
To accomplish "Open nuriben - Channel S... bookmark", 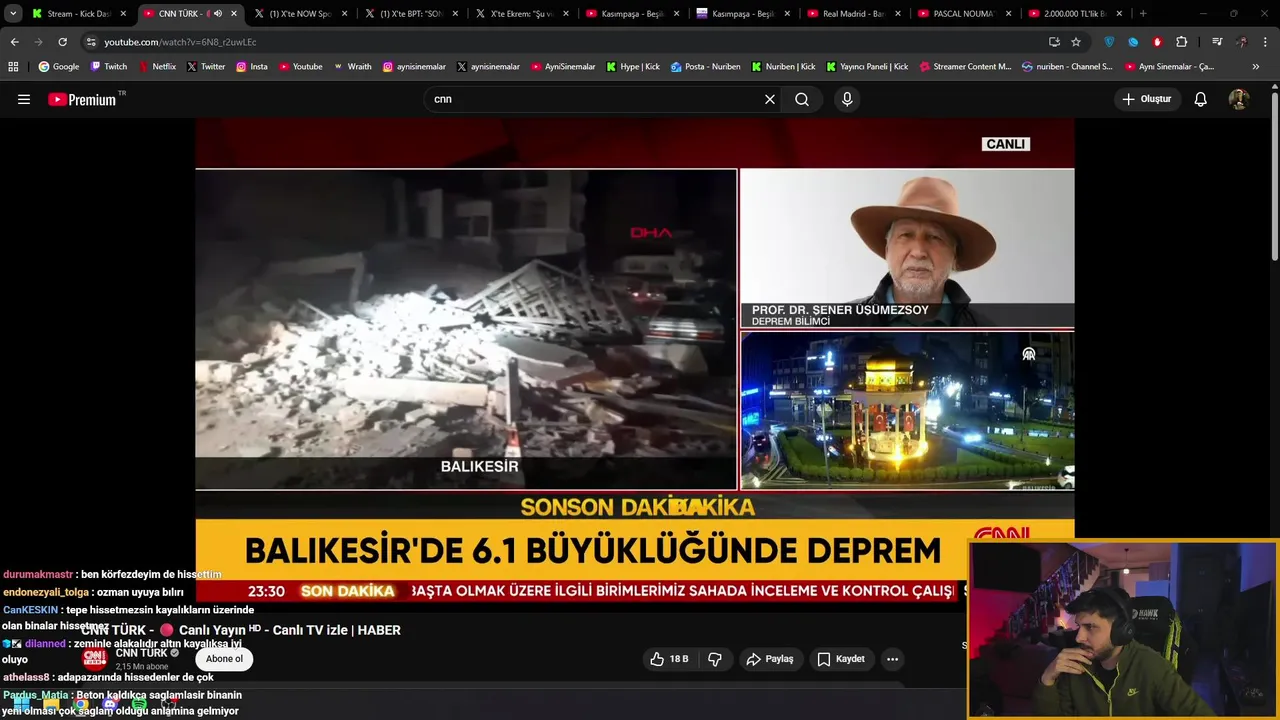I will click(1067, 66).
